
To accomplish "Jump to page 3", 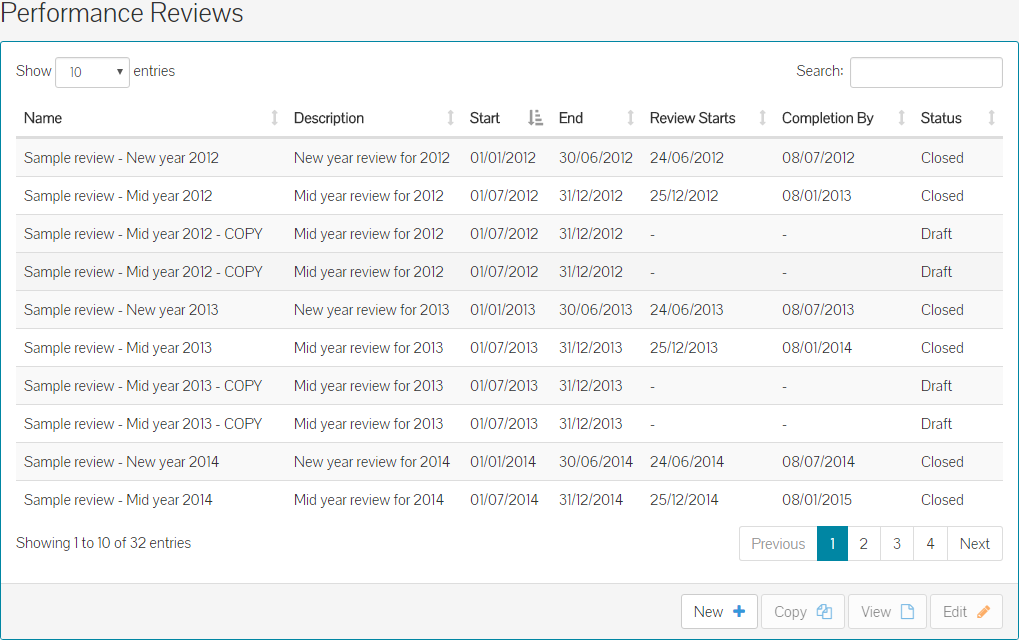I will (897, 543).
